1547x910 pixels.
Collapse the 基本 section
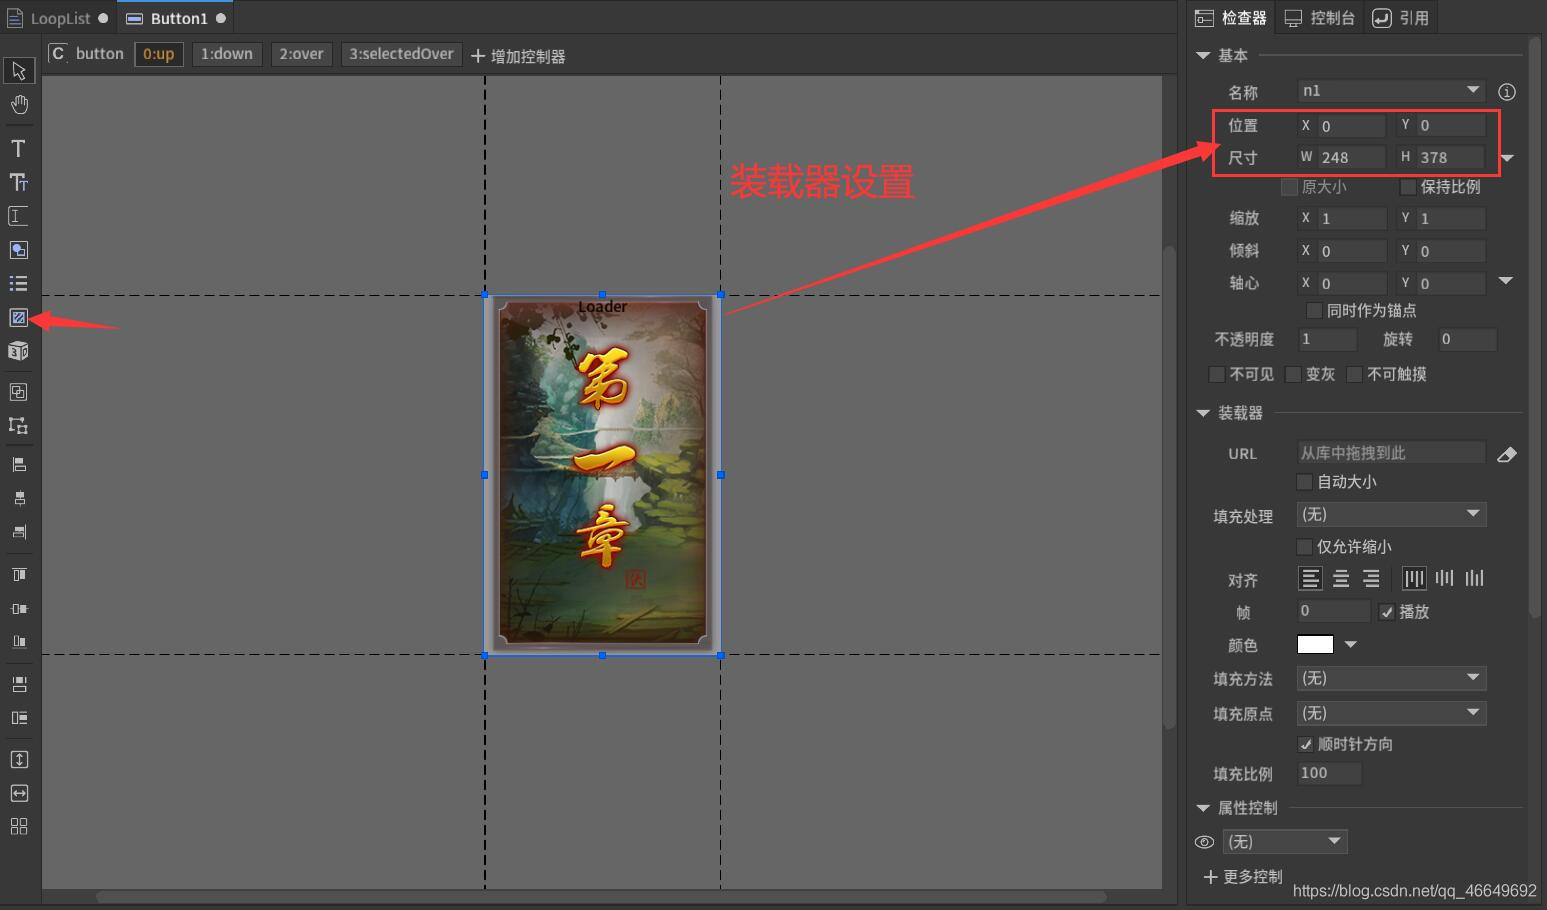1203,56
